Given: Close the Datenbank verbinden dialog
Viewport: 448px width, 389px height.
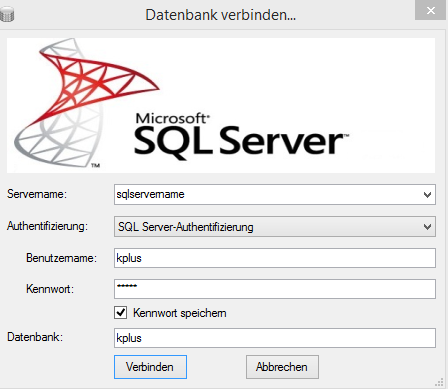Looking at the screenshot, I should pyautogui.click(x=431, y=11).
